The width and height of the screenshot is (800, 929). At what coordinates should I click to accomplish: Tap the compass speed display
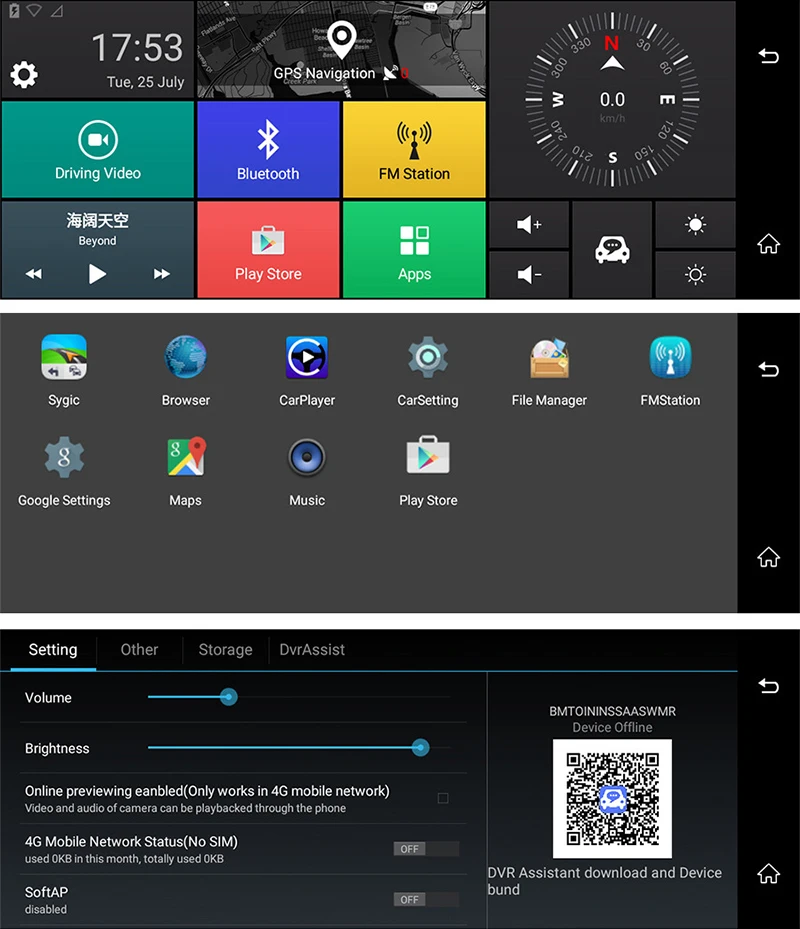612,100
